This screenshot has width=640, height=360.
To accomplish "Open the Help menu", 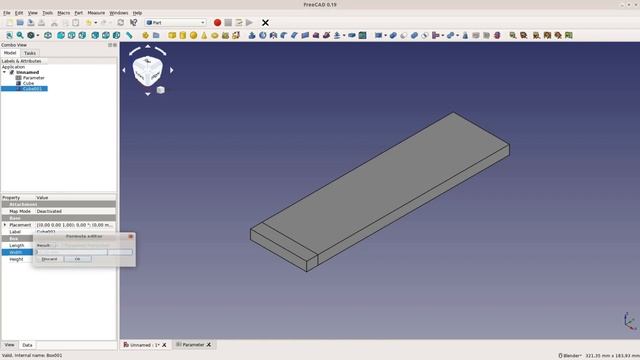I will click(138, 13).
